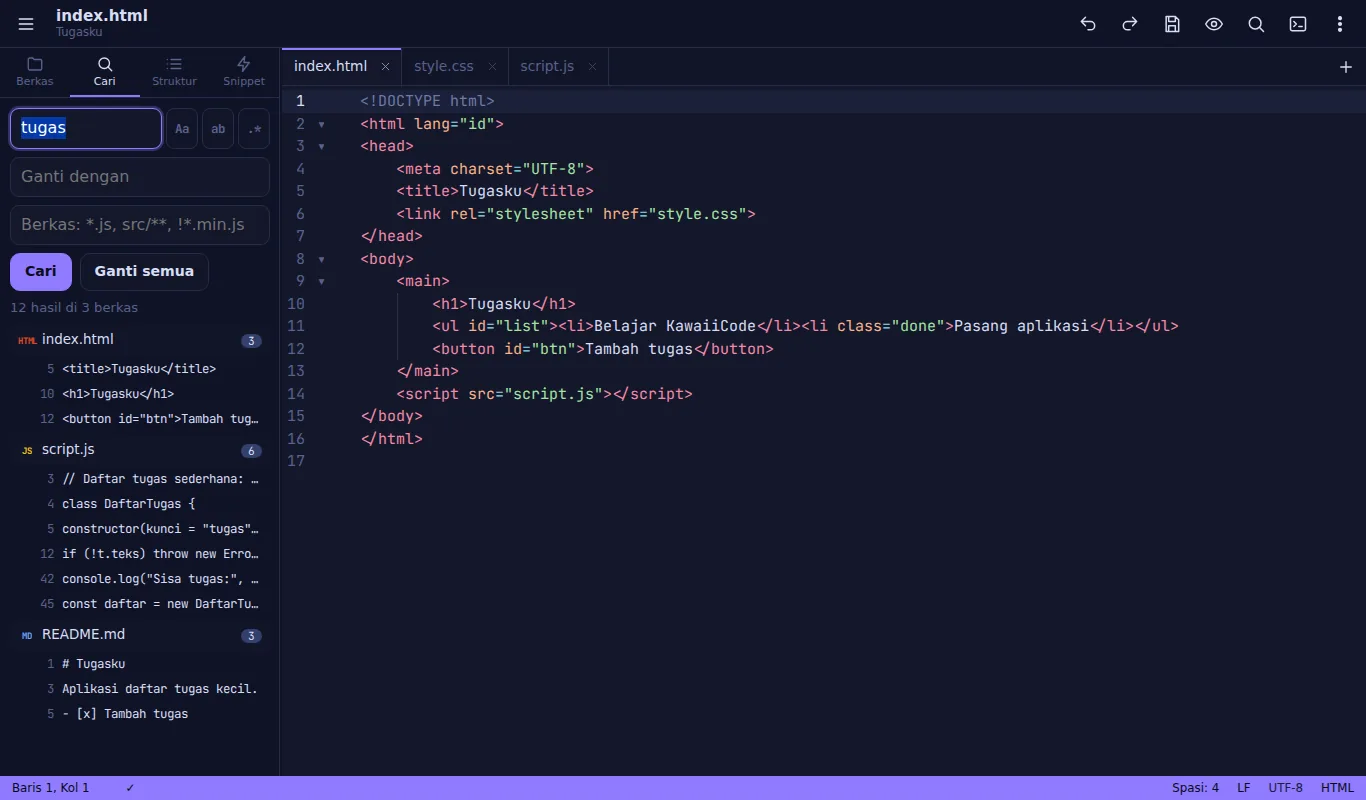Image resolution: width=1366 pixels, height=800 pixels.
Task: Close the index.html tab
Action: [385, 67]
